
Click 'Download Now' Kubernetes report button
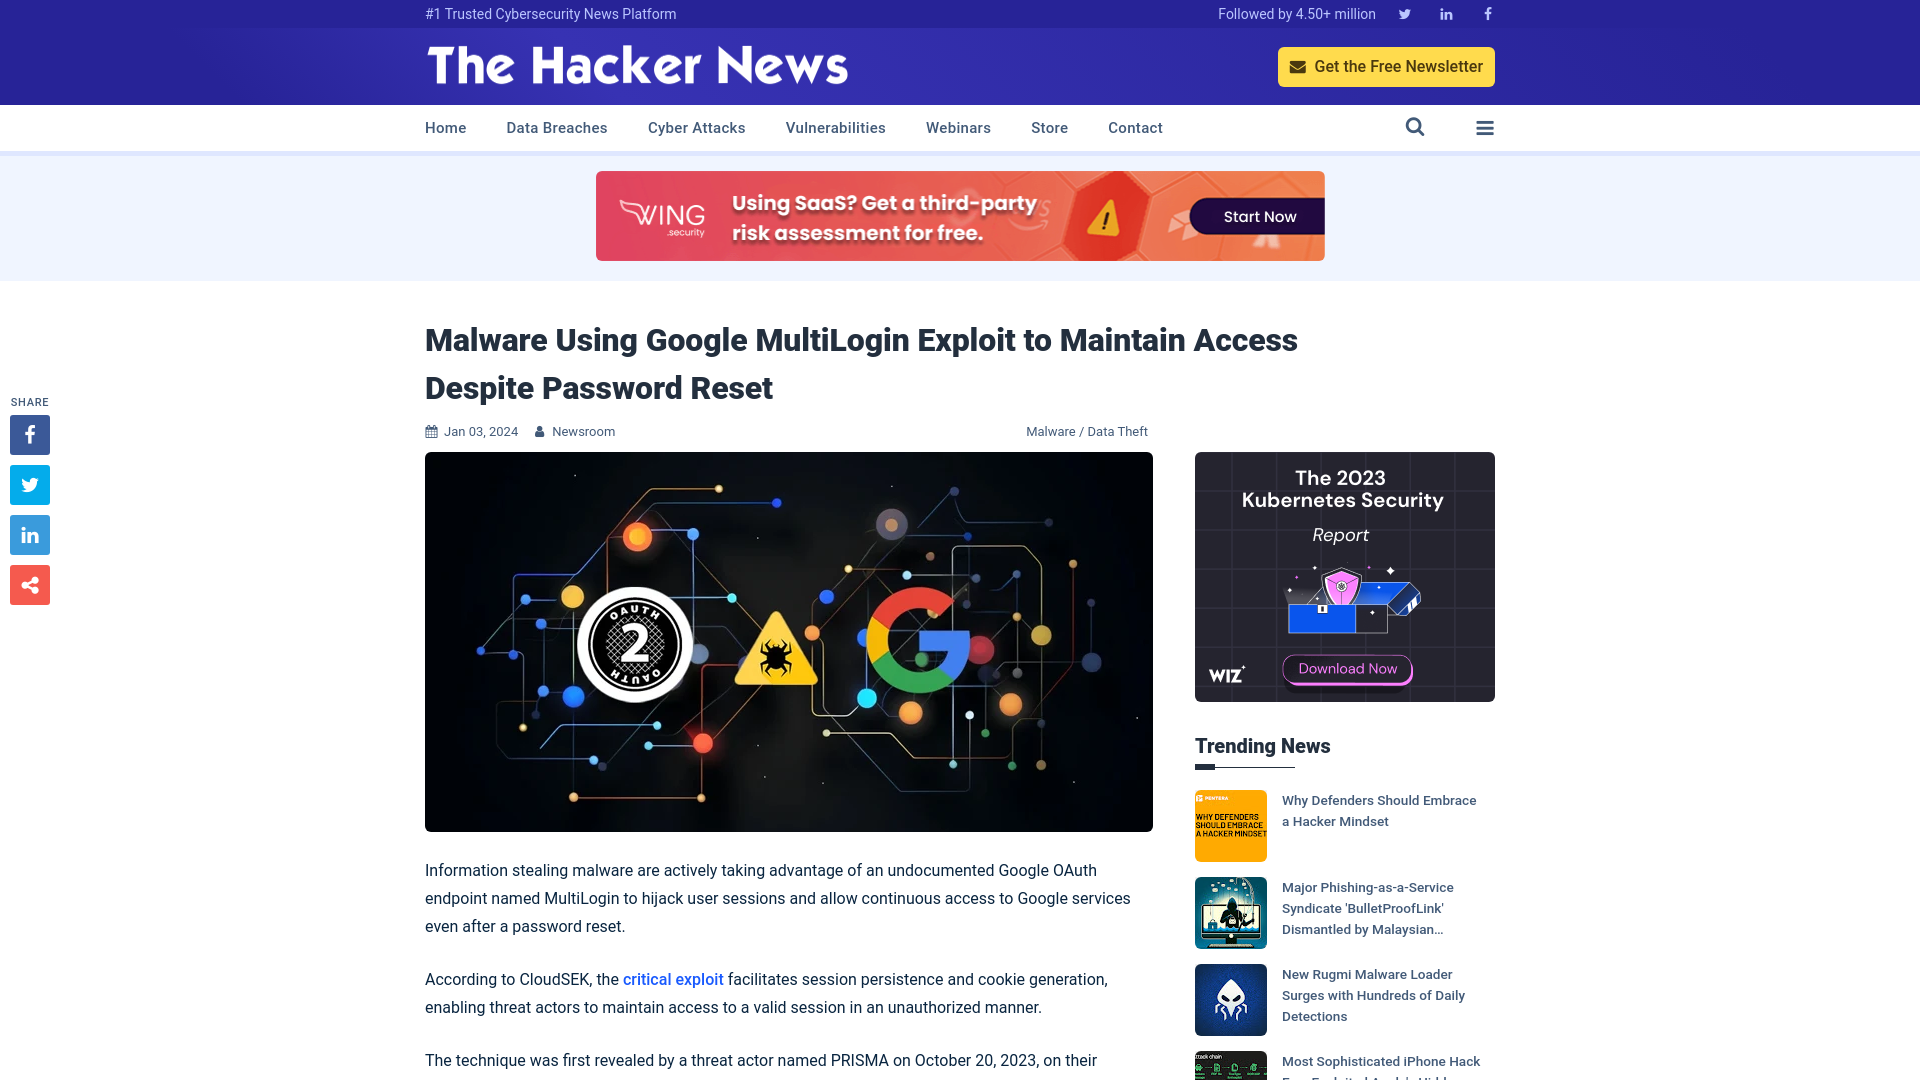click(1344, 669)
